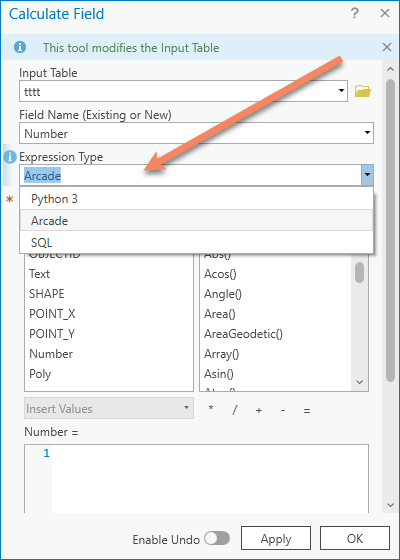Collapse the Expression Type dropdown arrow

pyautogui.click(x=367, y=175)
